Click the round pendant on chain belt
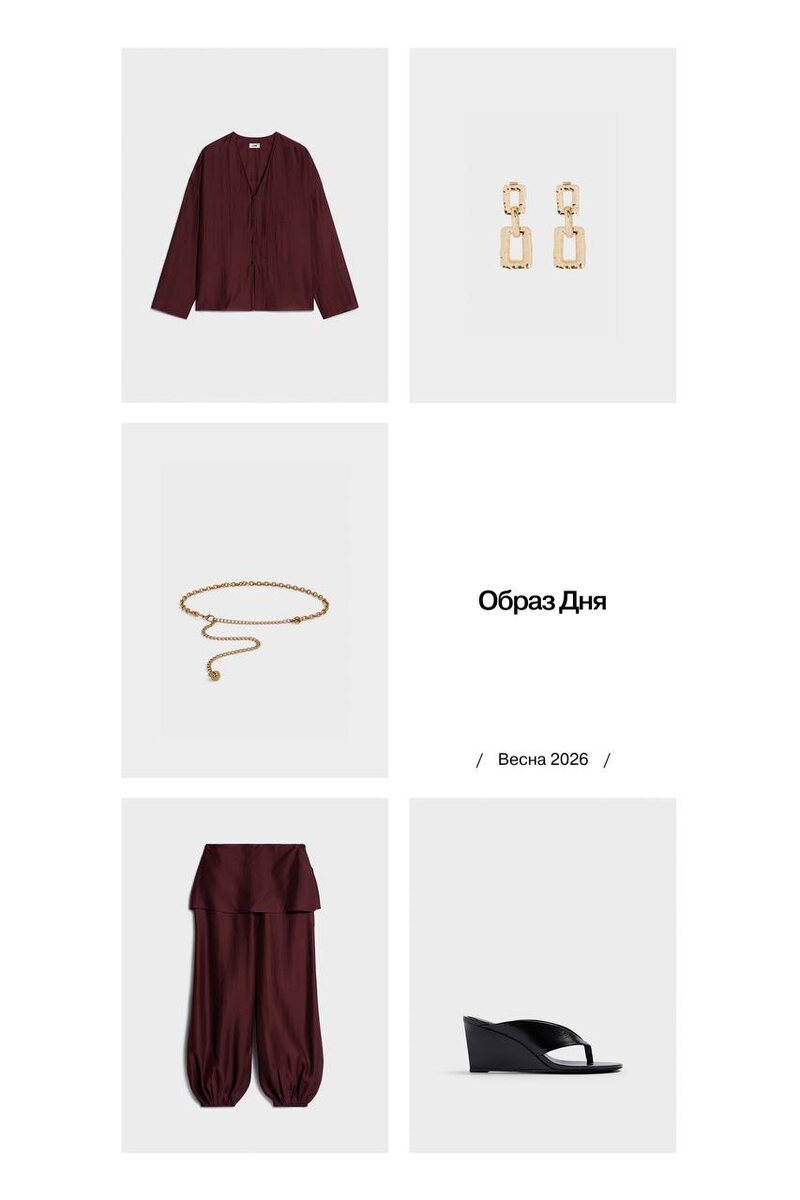Screen dimensions: 800x1200 tap(213, 674)
